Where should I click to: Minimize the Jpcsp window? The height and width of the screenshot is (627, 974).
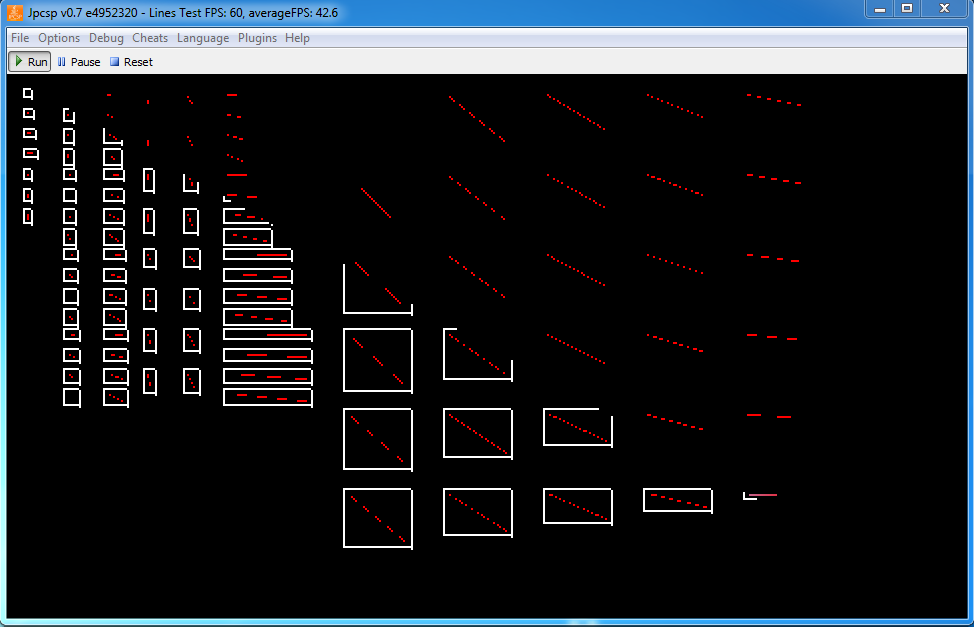pos(880,9)
